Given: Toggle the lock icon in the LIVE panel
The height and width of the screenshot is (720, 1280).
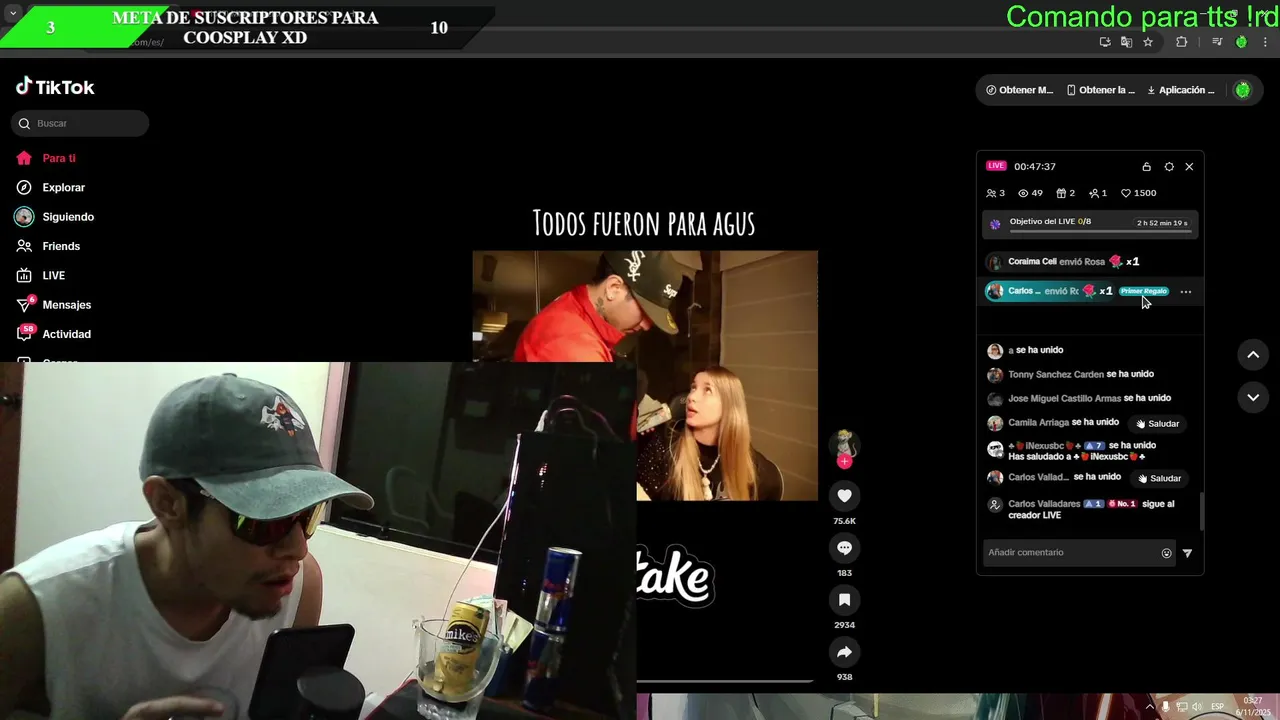Looking at the screenshot, I should point(1147,167).
